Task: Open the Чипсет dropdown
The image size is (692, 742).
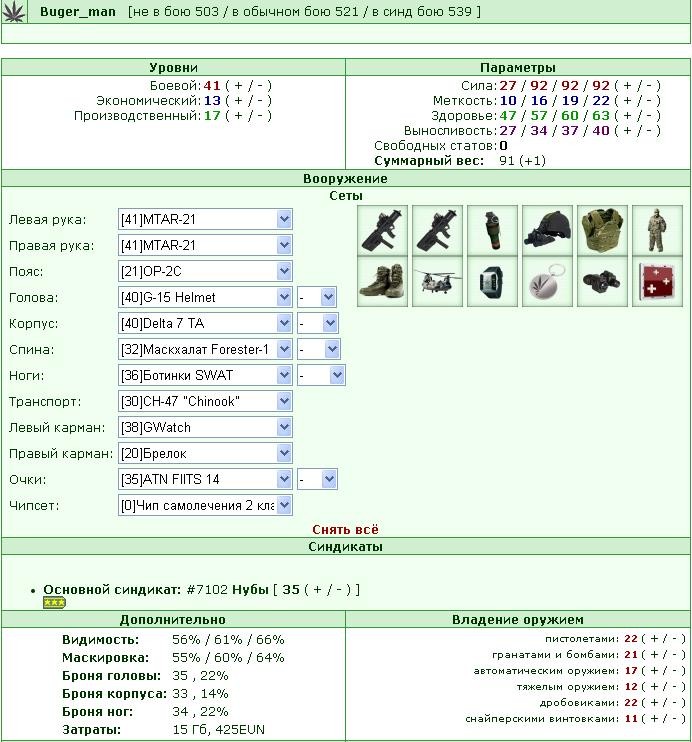Action: pyautogui.click(x=205, y=506)
